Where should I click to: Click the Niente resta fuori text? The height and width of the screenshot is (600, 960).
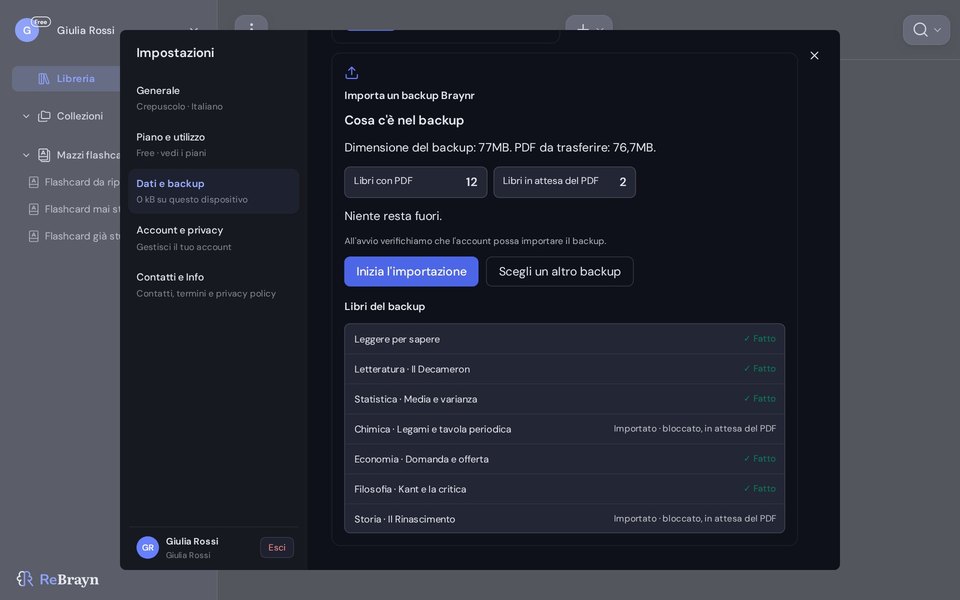(393, 216)
